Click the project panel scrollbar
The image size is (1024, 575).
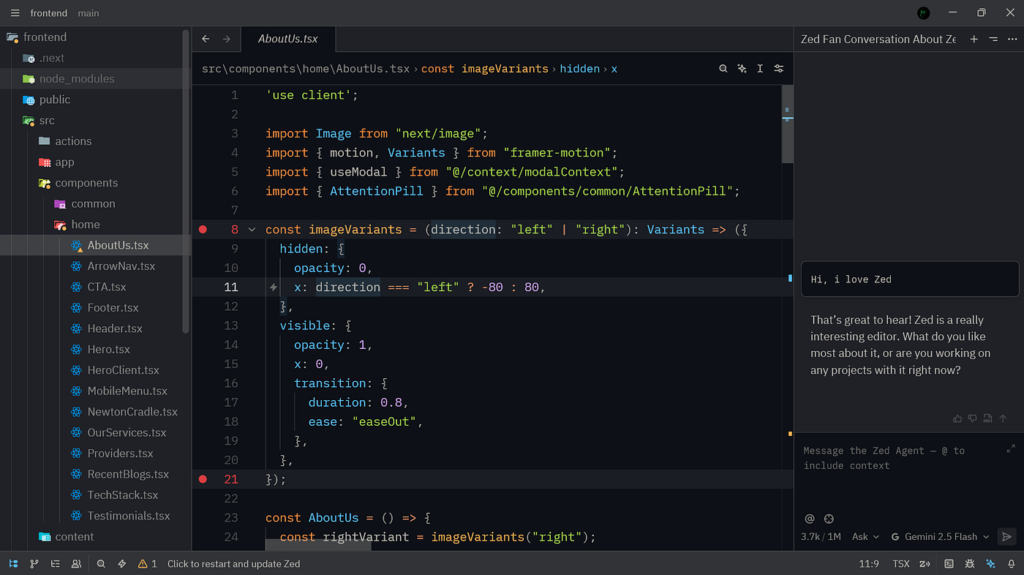point(186,181)
